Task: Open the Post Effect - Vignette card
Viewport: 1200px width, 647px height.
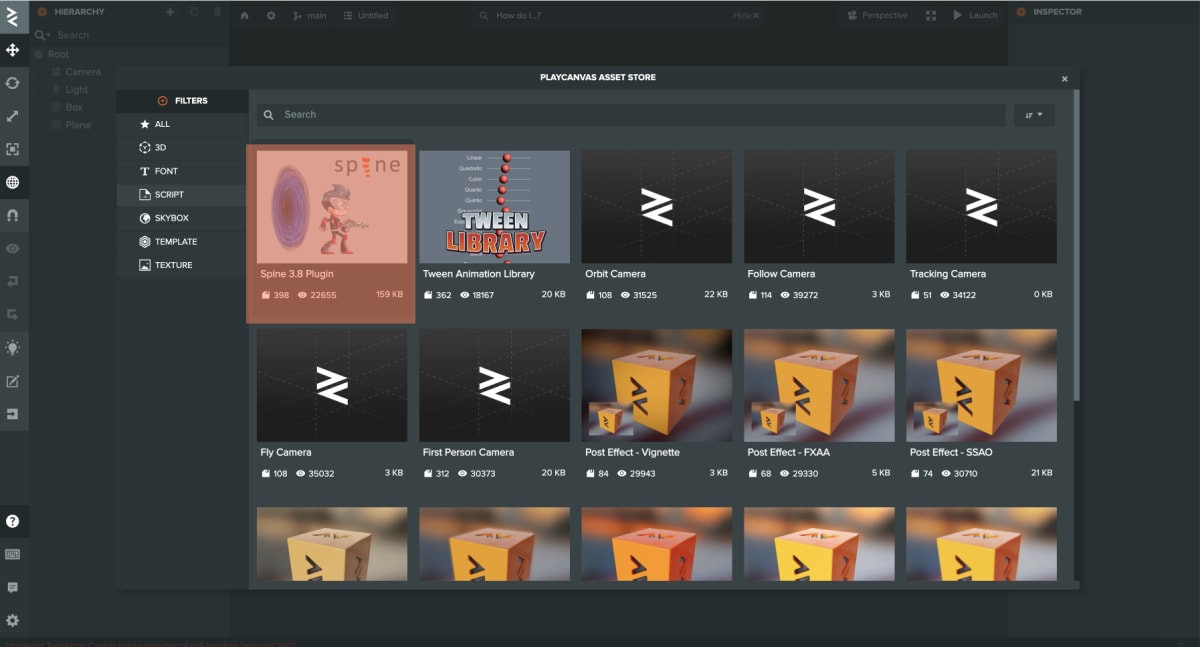Action: pos(656,407)
